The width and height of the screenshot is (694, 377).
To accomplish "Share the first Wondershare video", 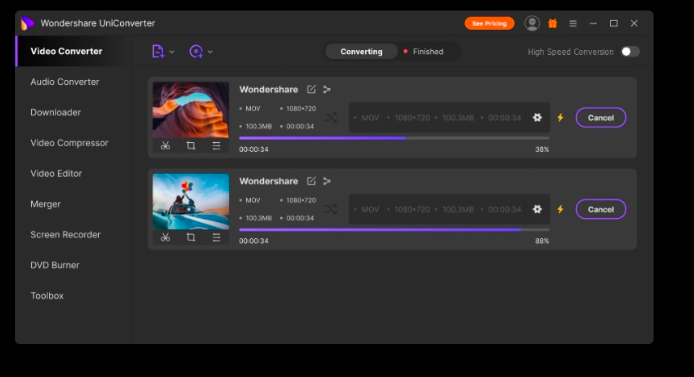I will coord(327,89).
